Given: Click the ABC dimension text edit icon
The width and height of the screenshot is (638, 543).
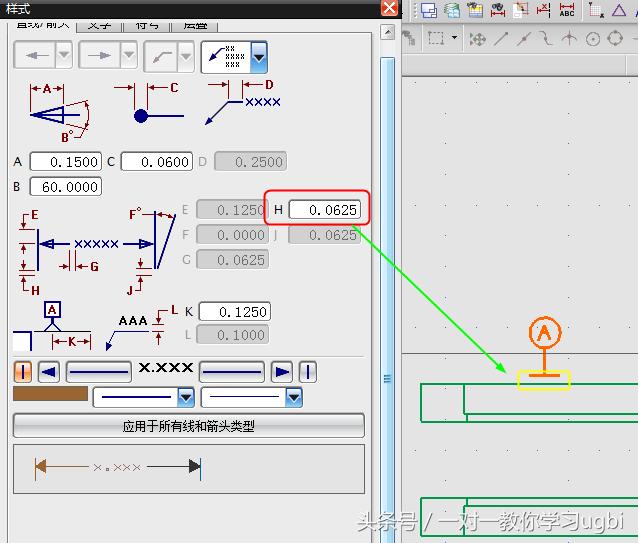Looking at the screenshot, I should (567, 10).
